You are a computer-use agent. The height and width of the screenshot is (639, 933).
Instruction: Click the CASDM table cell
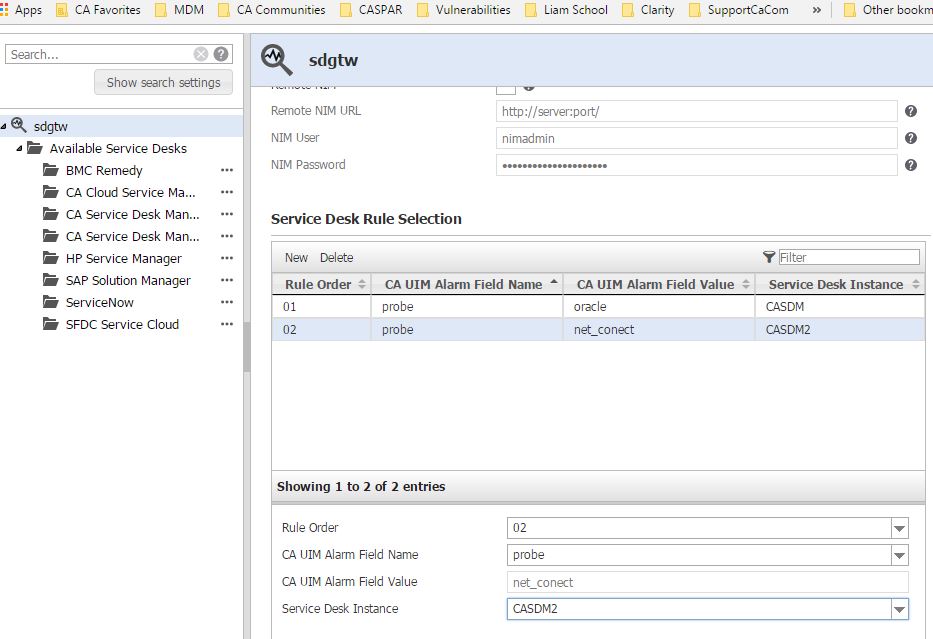(x=840, y=306)
